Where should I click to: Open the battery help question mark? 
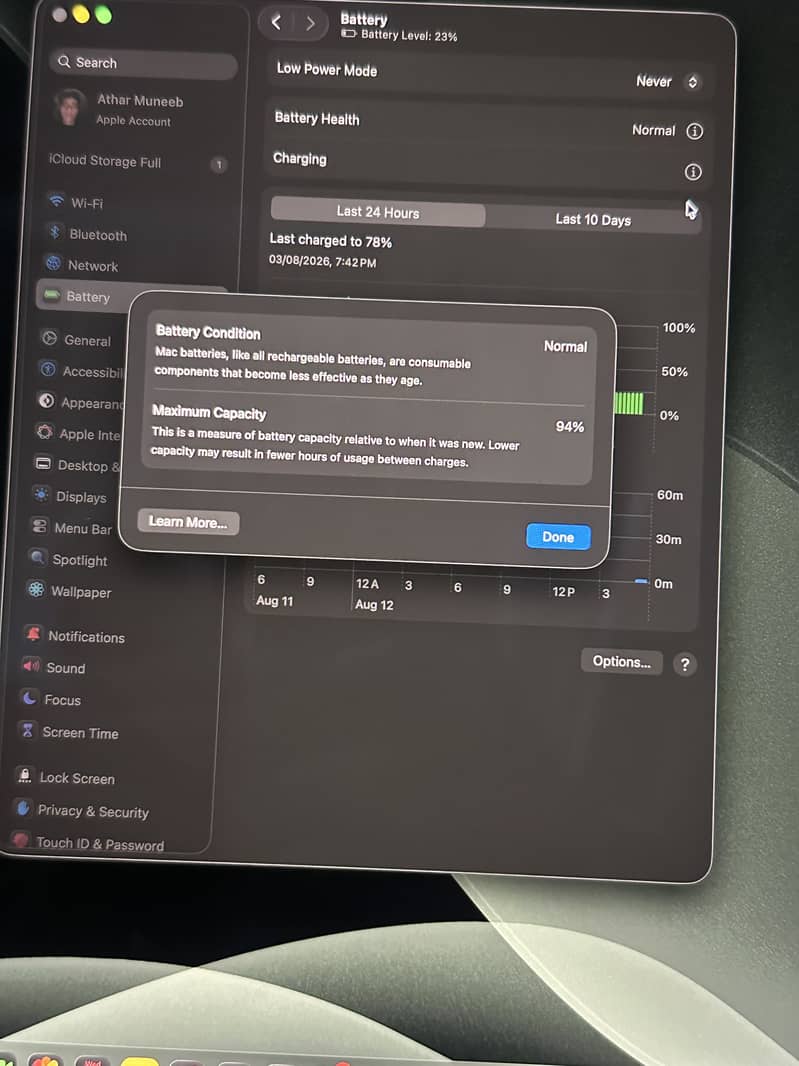(x=685, y=664)
